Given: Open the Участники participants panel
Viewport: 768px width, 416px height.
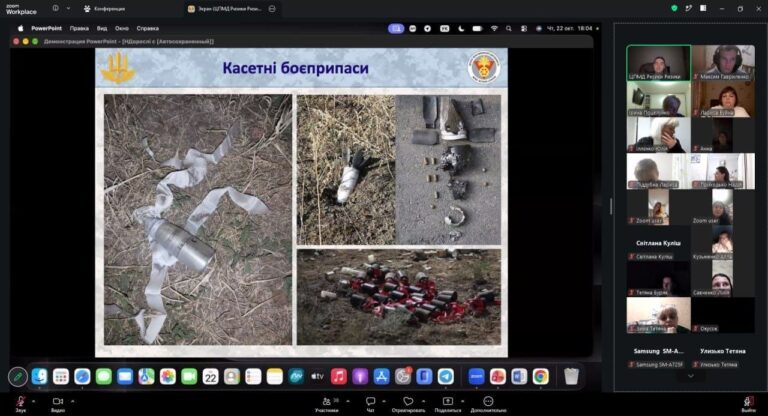Looking at the screenshot, I should point(327,404).
